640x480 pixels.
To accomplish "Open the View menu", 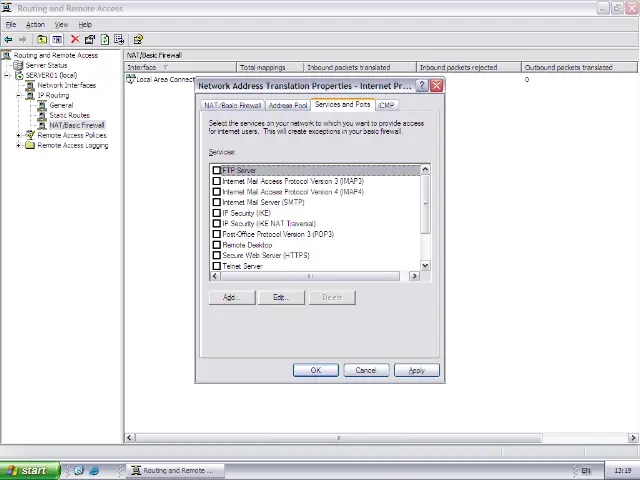I will (61, 24).
